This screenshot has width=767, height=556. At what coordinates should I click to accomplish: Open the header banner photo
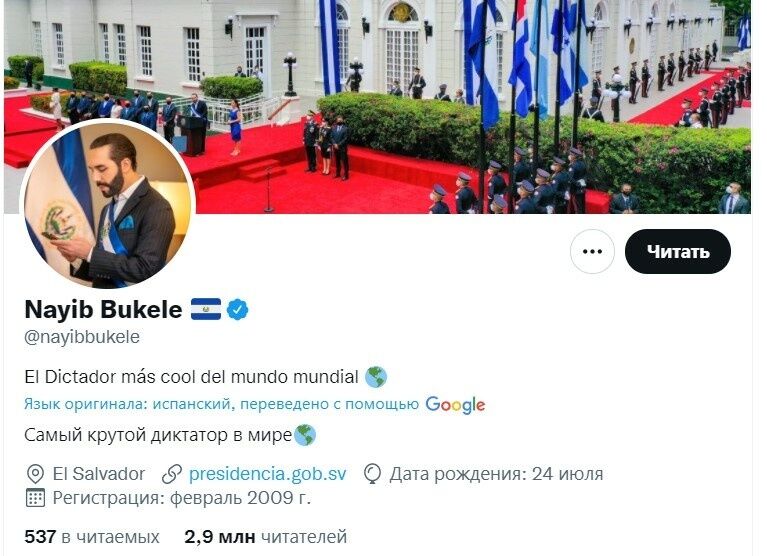[x=377, y=107]
